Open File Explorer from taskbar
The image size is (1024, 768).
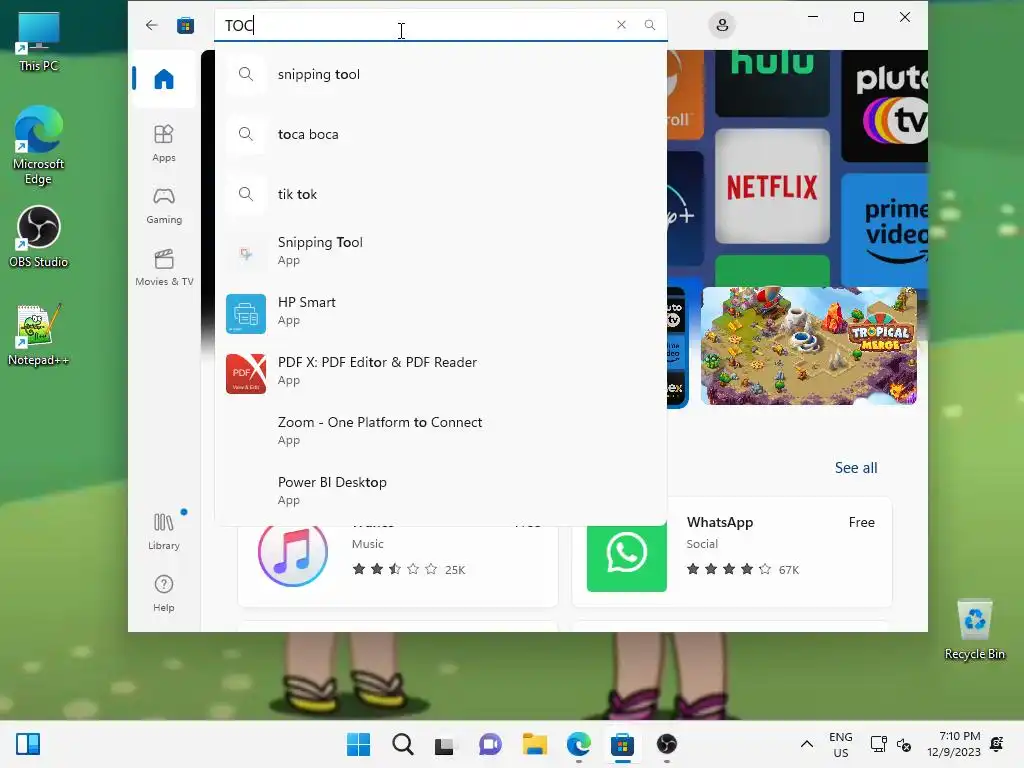pyautogui.click(x=535, y=744)
